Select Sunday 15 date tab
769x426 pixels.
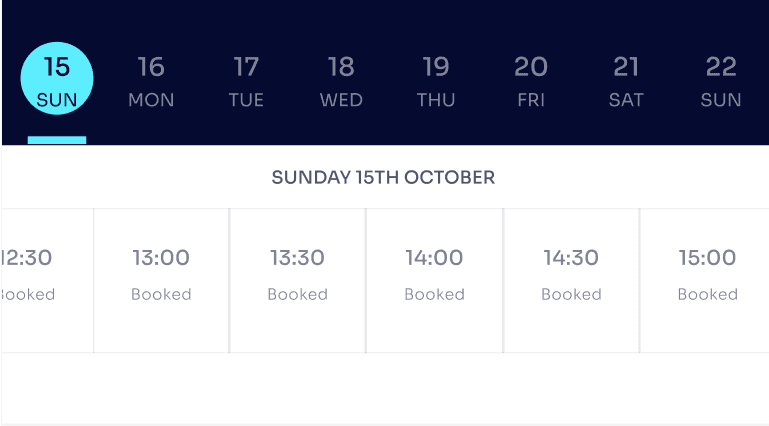pos(57,80)
